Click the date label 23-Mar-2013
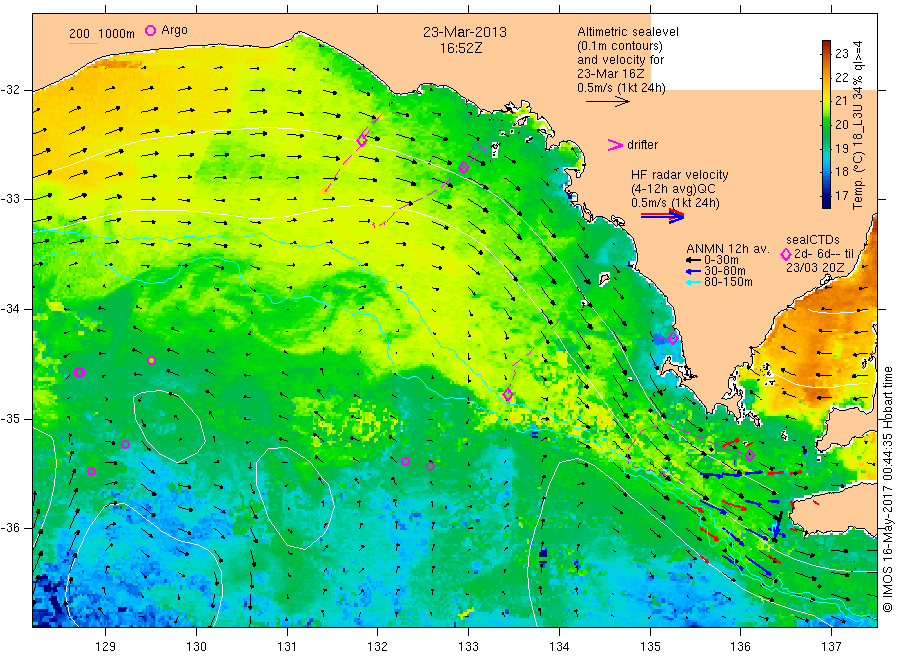Screen dimensions: 900x660 point(465,33)
